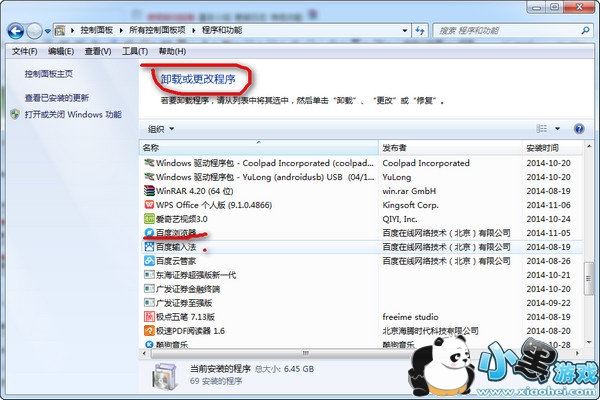This screenshot has width=600, height=400.
Task: Sort by the 发布者 column header
Action: [x=450, y=148]
